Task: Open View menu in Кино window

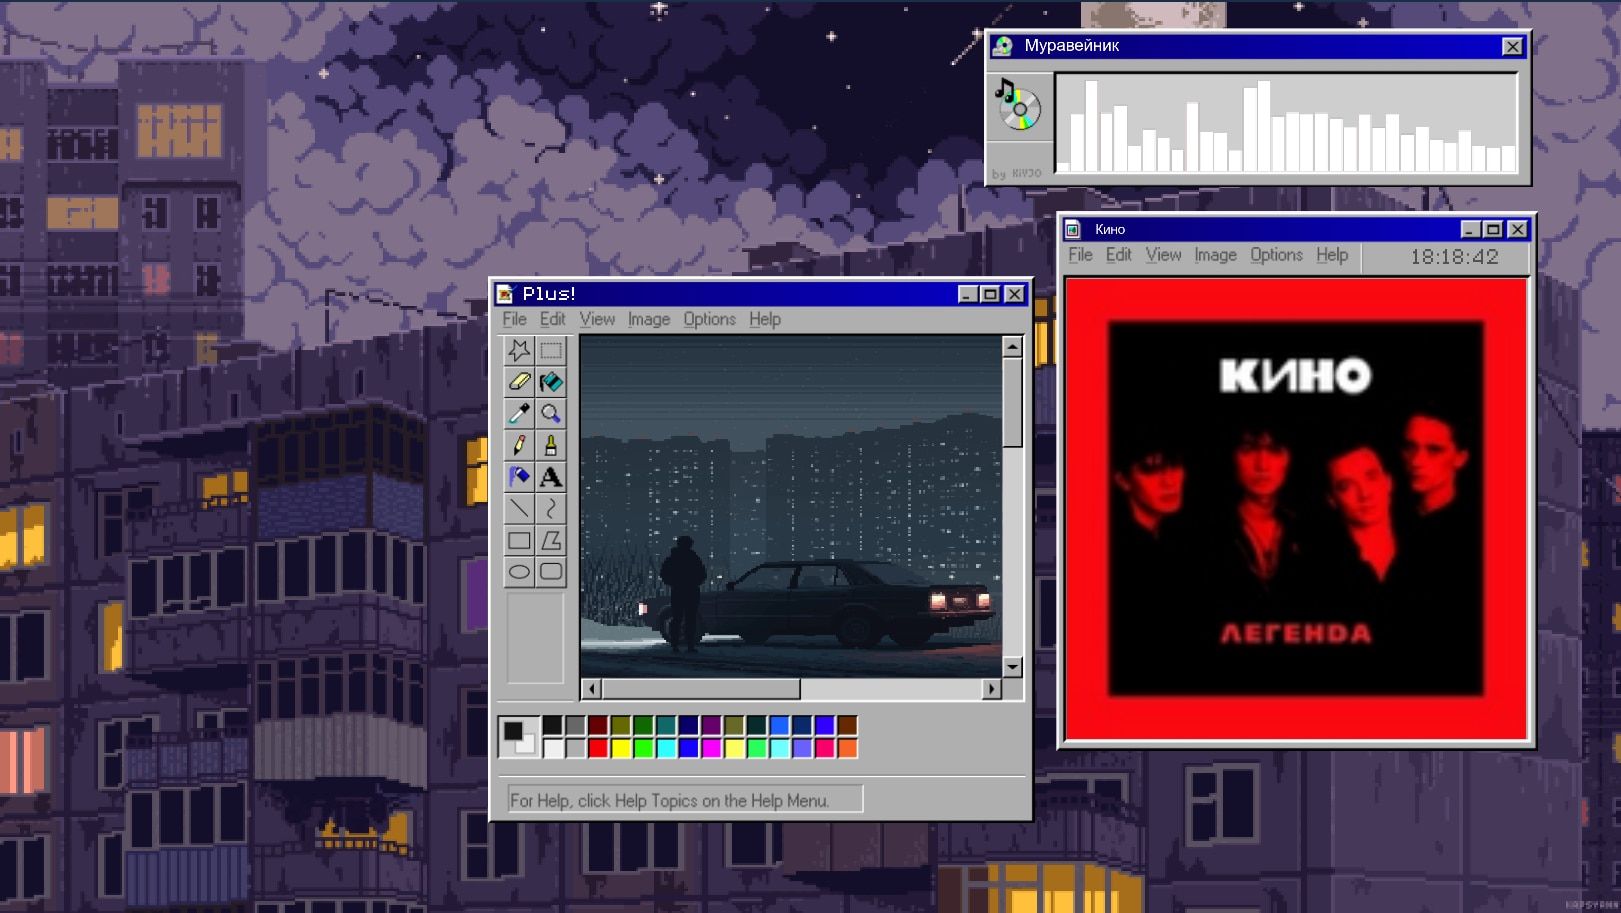Action: (x=1163, y=255)
